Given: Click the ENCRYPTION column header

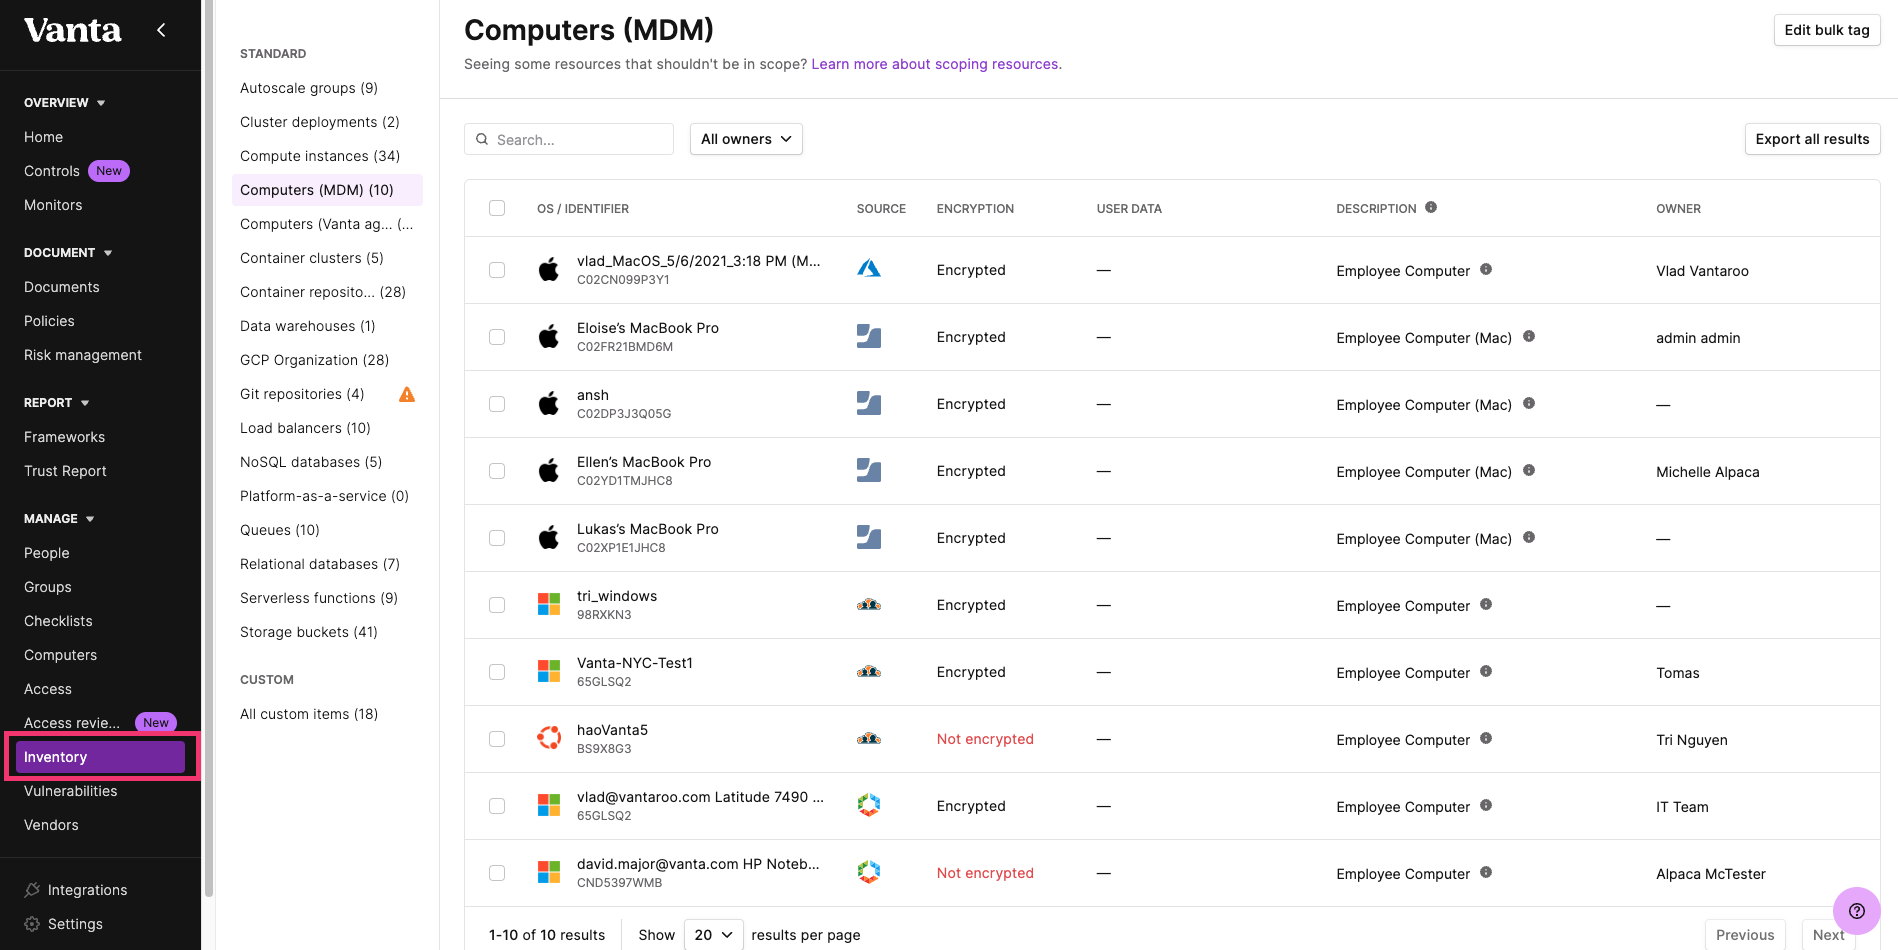Looking at the screenshot, I should (x=975, y=209).
